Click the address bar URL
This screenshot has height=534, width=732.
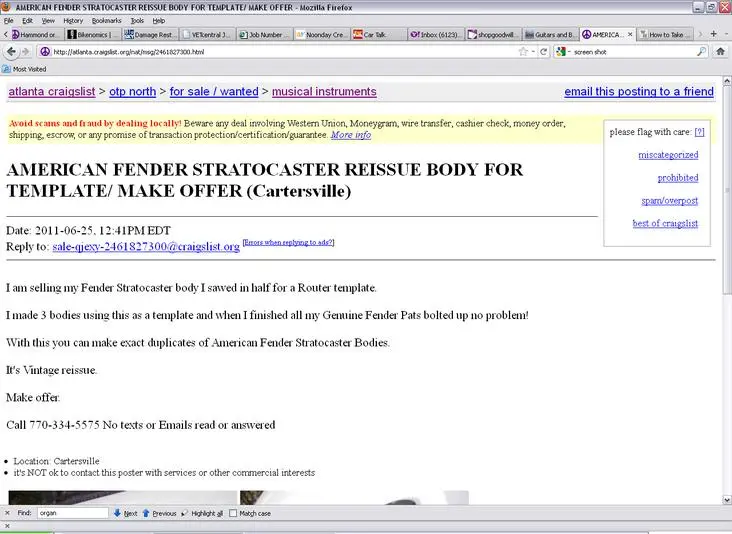coord(129,52)
